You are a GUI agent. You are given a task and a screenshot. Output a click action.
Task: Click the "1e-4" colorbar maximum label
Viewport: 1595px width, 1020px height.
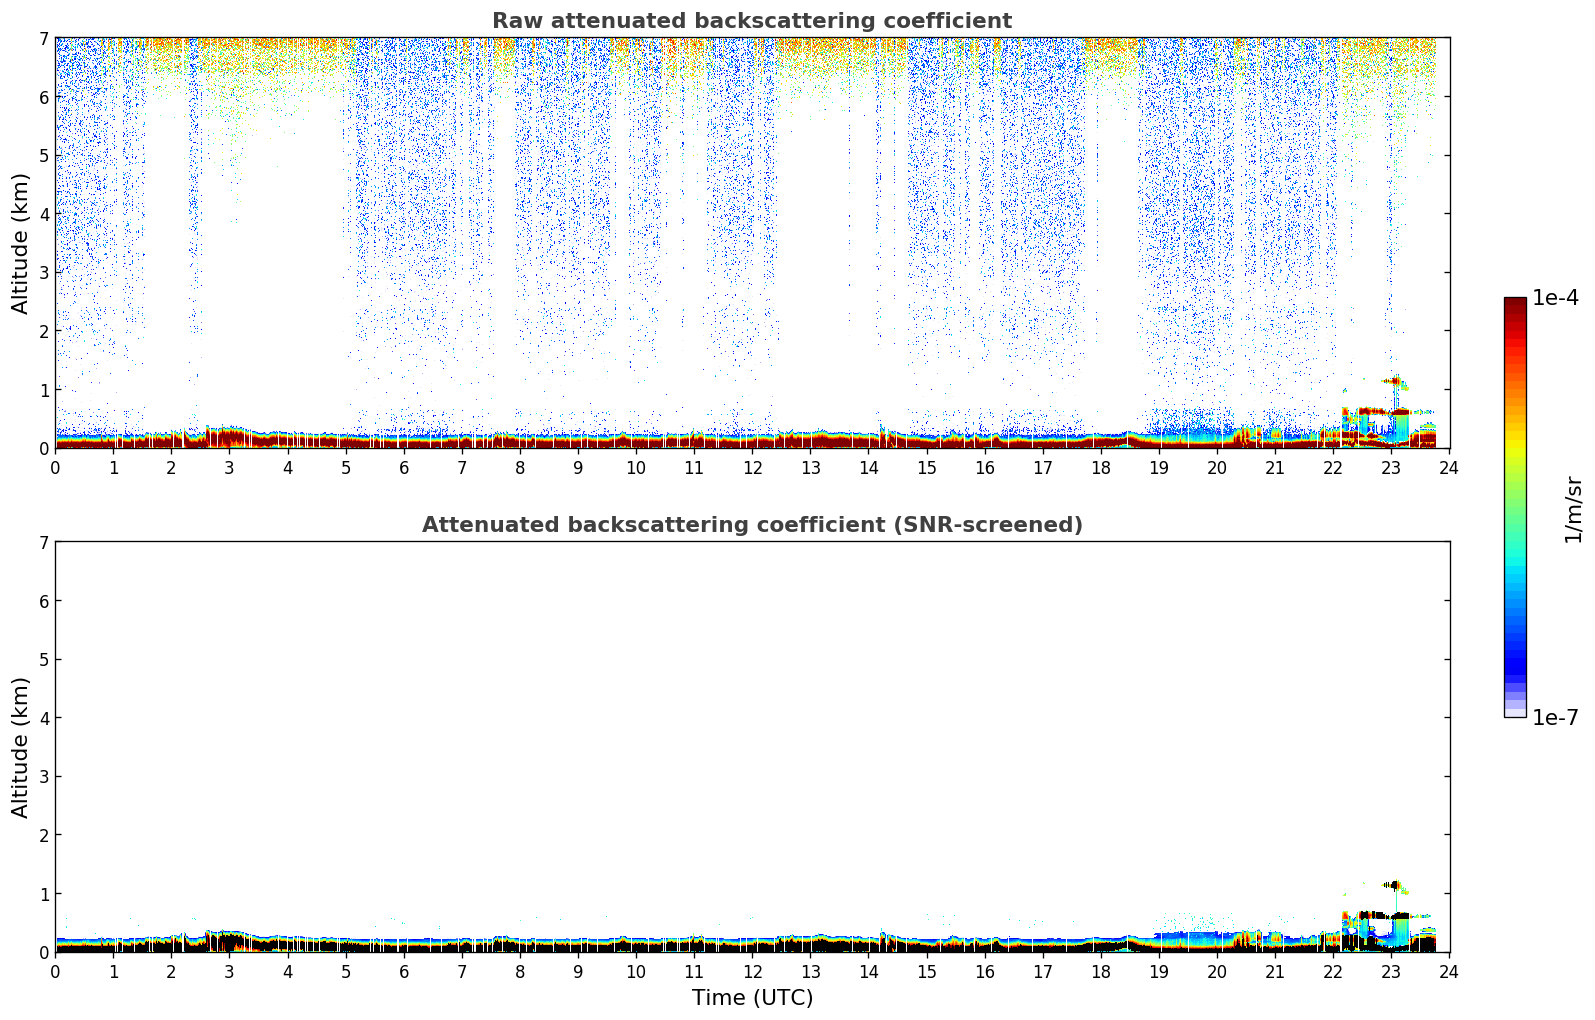pos(1555,298)
